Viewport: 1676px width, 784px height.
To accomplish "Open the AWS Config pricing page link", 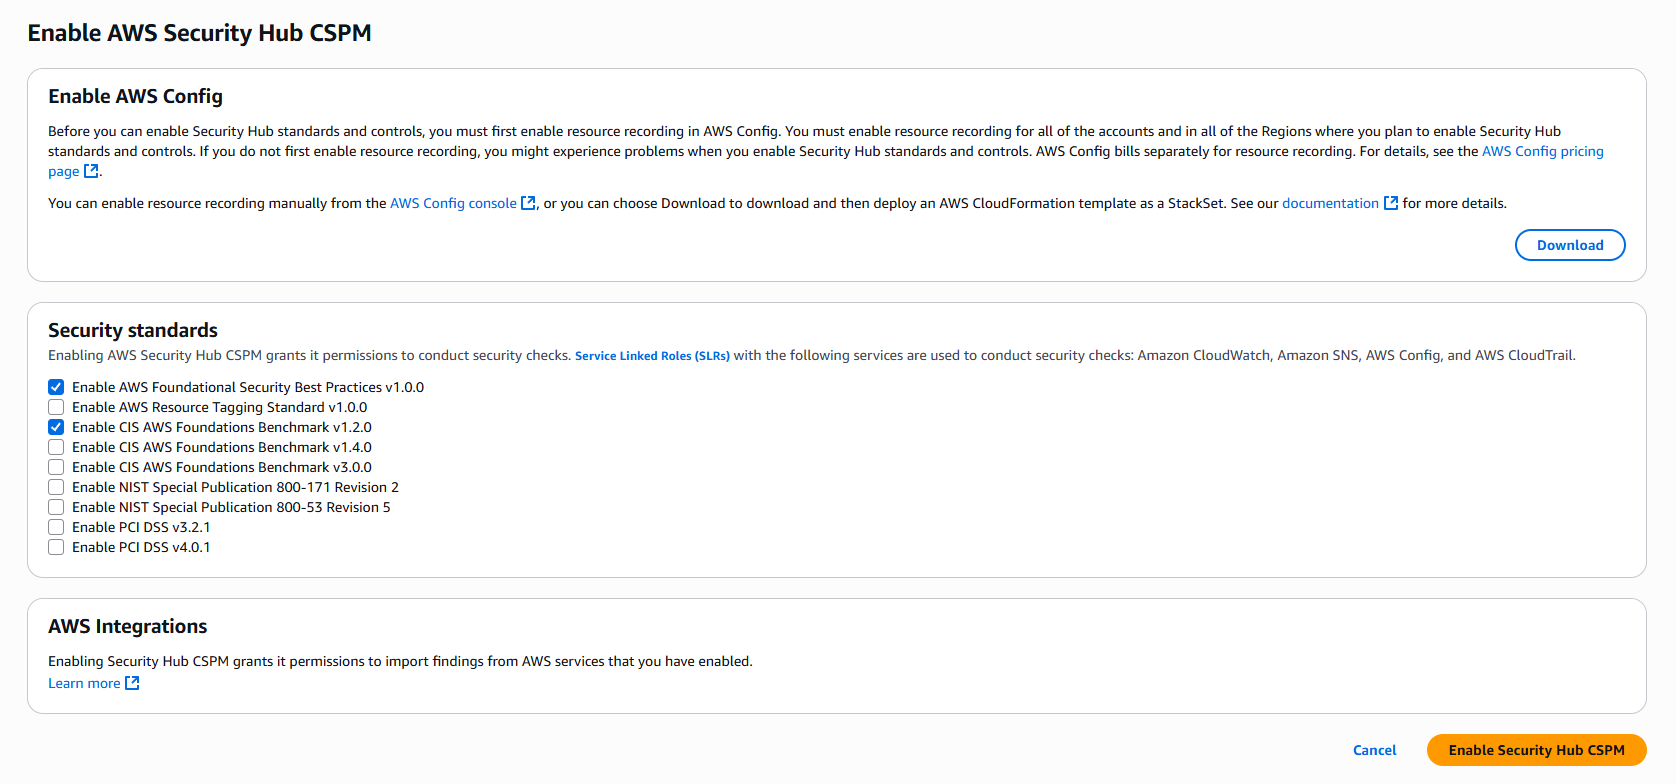I will 1542,151.
